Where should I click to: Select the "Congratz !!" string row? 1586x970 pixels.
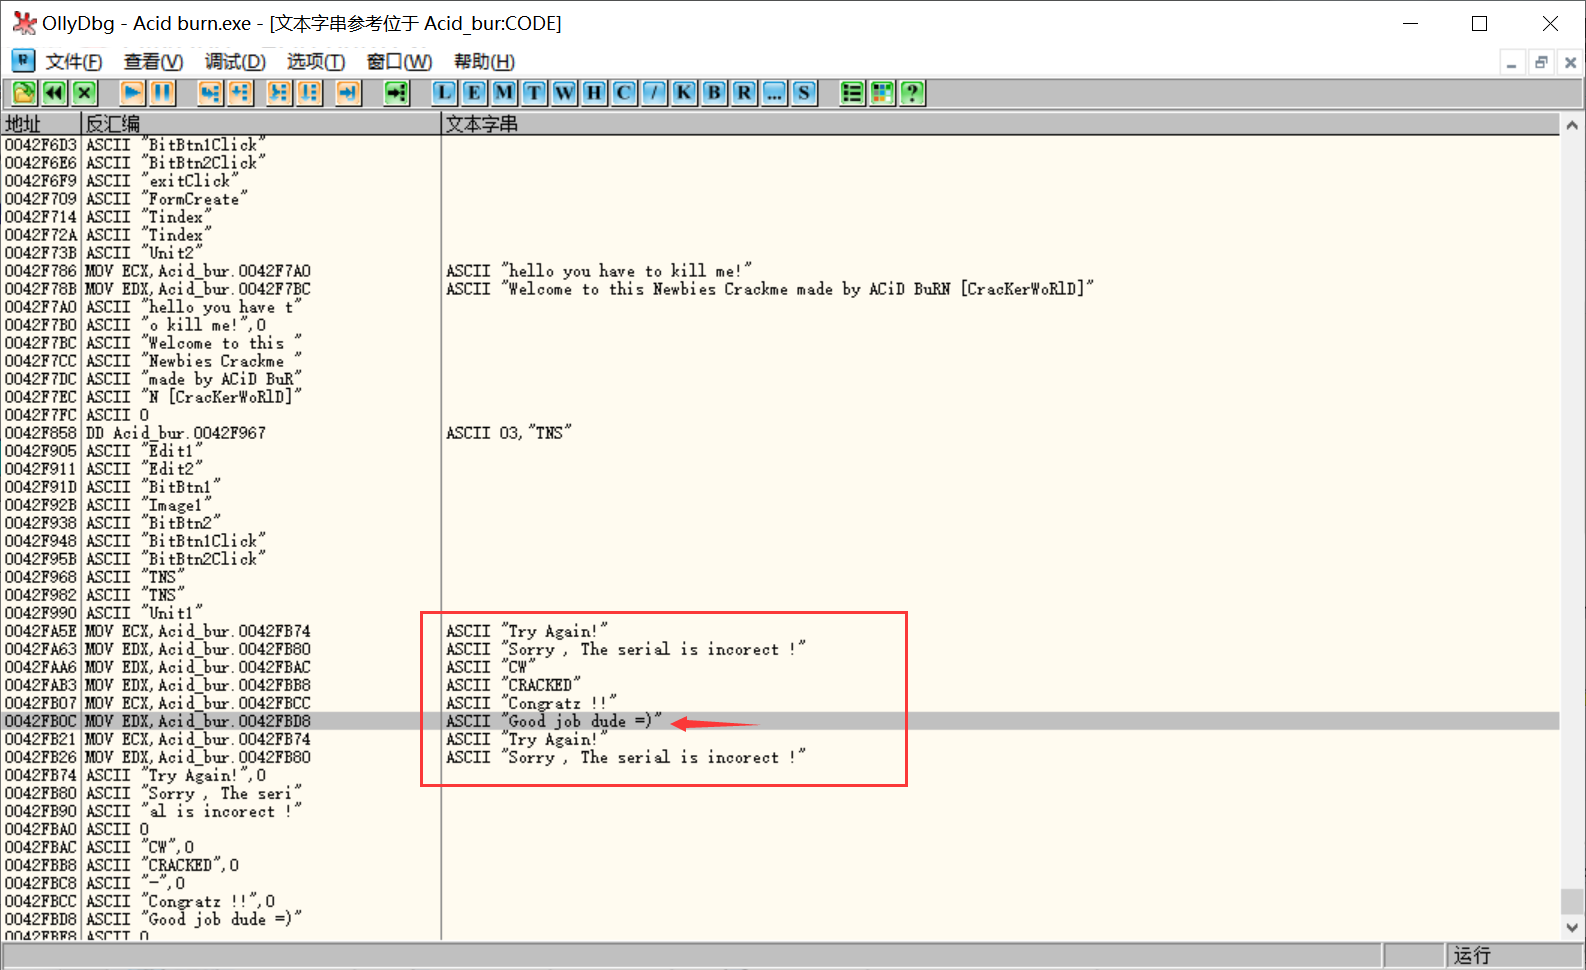780,703
